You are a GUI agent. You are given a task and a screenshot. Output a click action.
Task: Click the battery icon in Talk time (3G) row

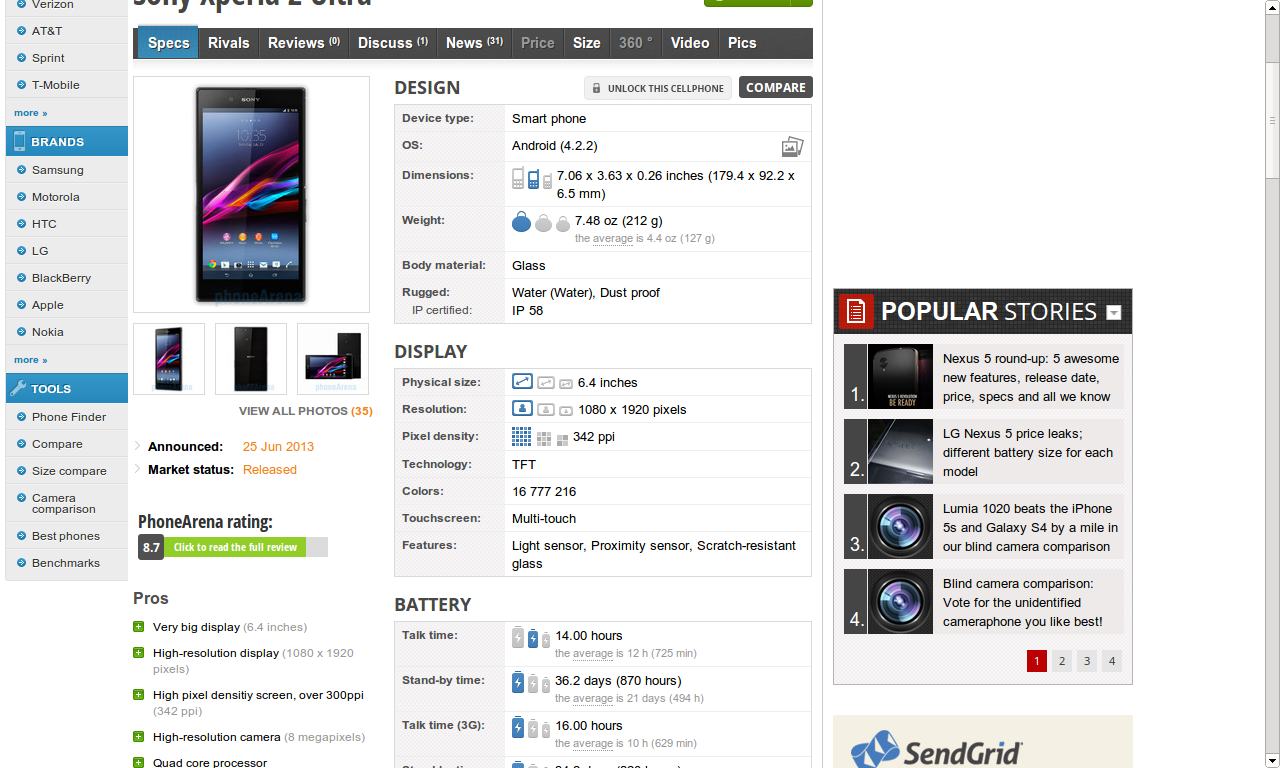pos(532,728)
